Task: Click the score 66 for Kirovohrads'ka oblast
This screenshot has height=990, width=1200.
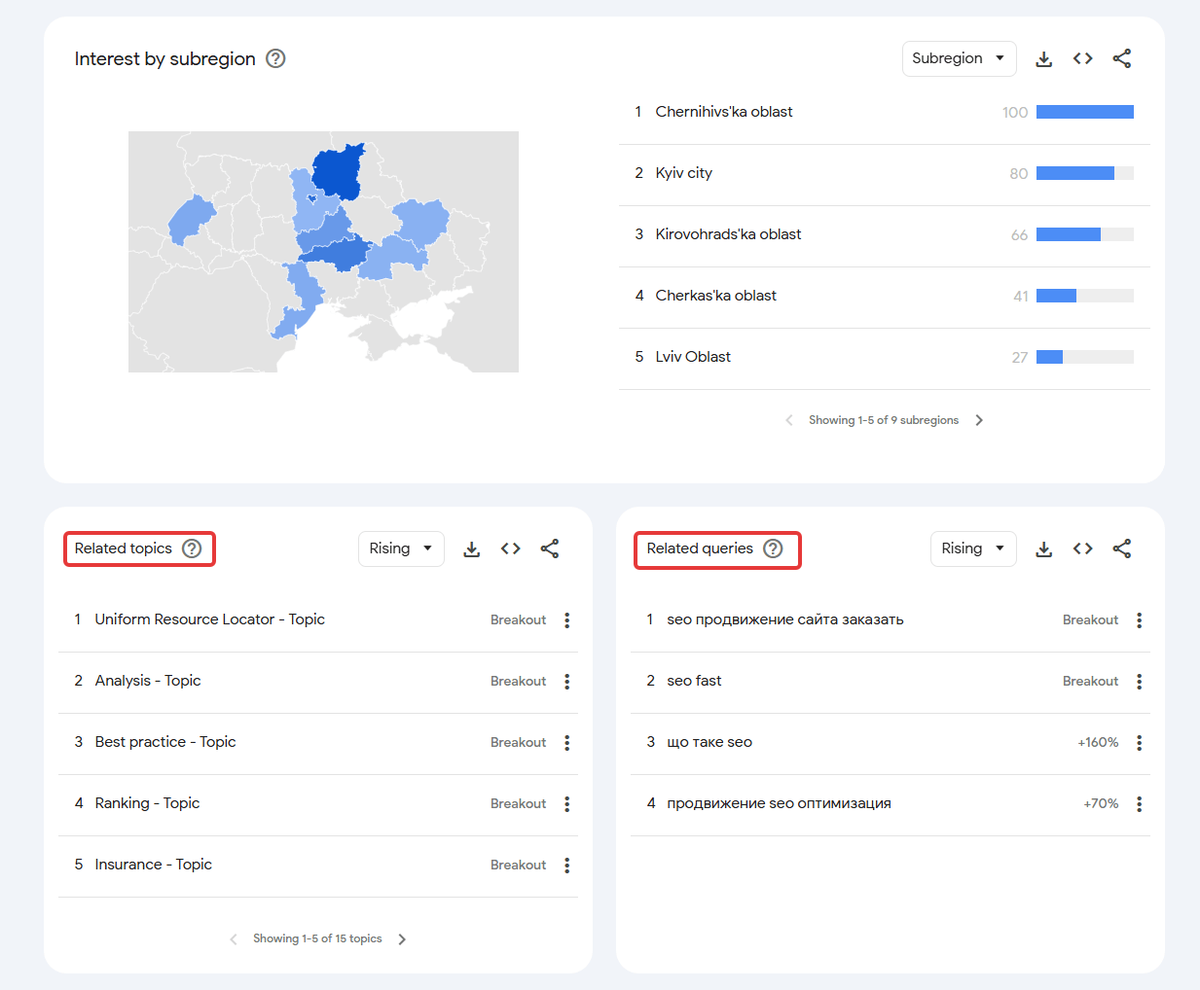Action: (x=1019, y=235)
